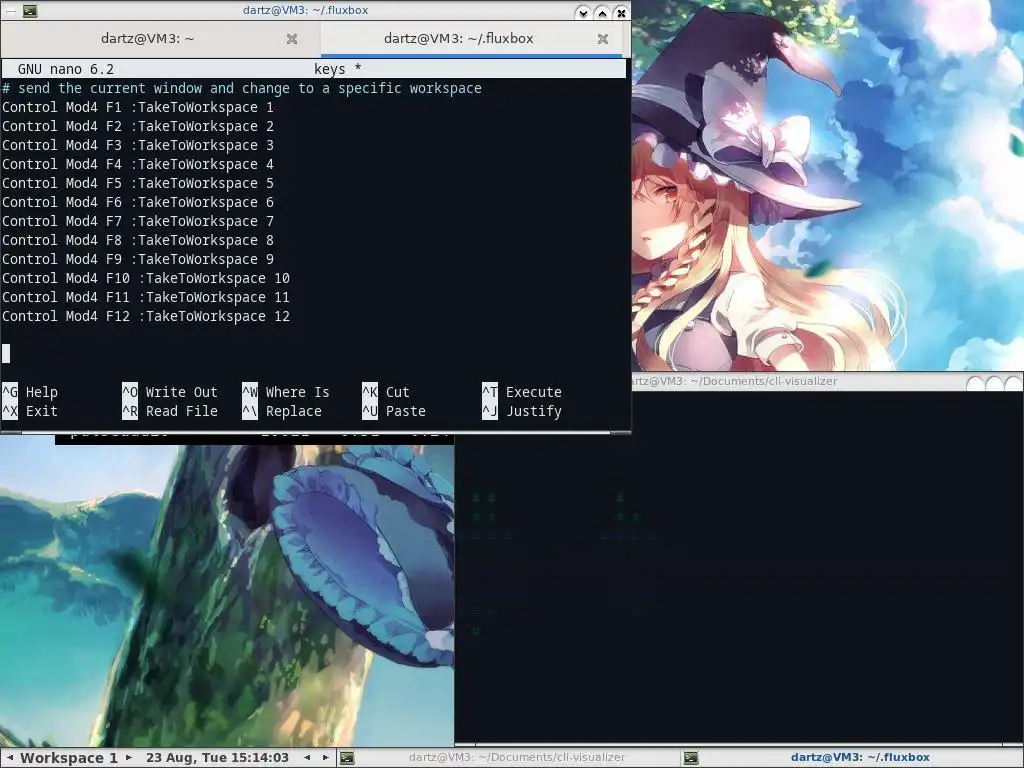This screenshot has height=768, width=1024.
Task: Place cursor on 'Control Mod4 F10 :TakeToWorkspace 10' line
Action: point(146,278)
